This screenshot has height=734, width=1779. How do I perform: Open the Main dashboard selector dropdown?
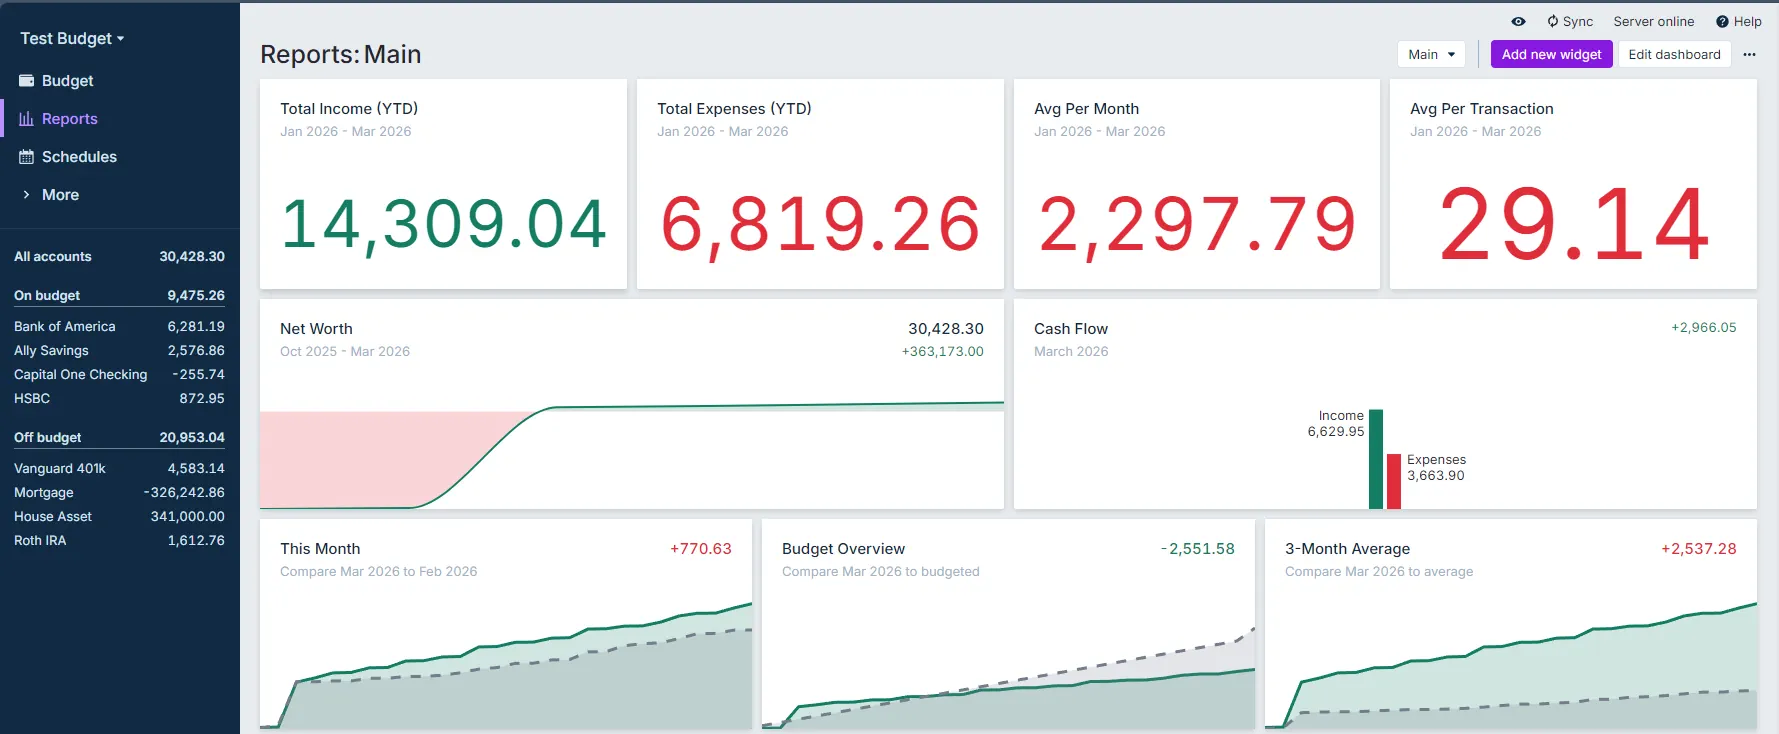click(1431, 55)
